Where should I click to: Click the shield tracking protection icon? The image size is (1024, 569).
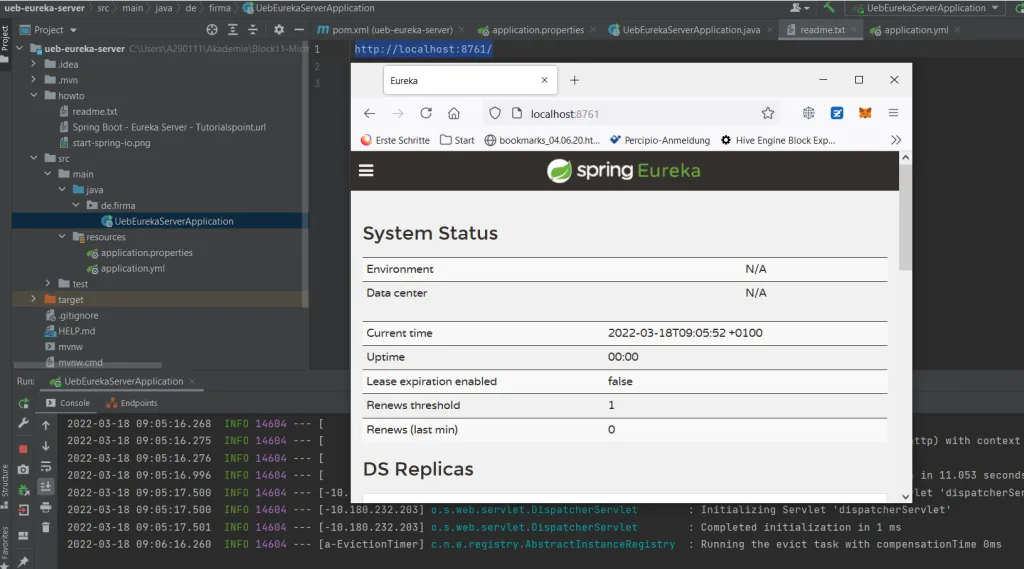pos(495,114)
